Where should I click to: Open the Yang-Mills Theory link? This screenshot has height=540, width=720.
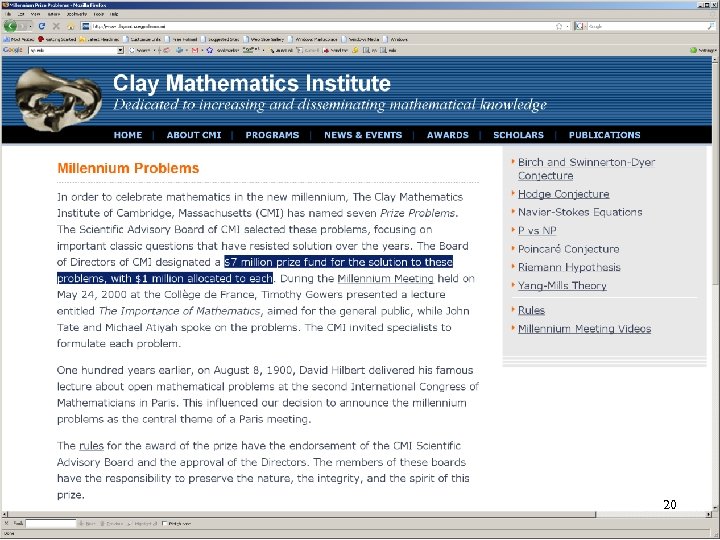(x=562, y=286)
